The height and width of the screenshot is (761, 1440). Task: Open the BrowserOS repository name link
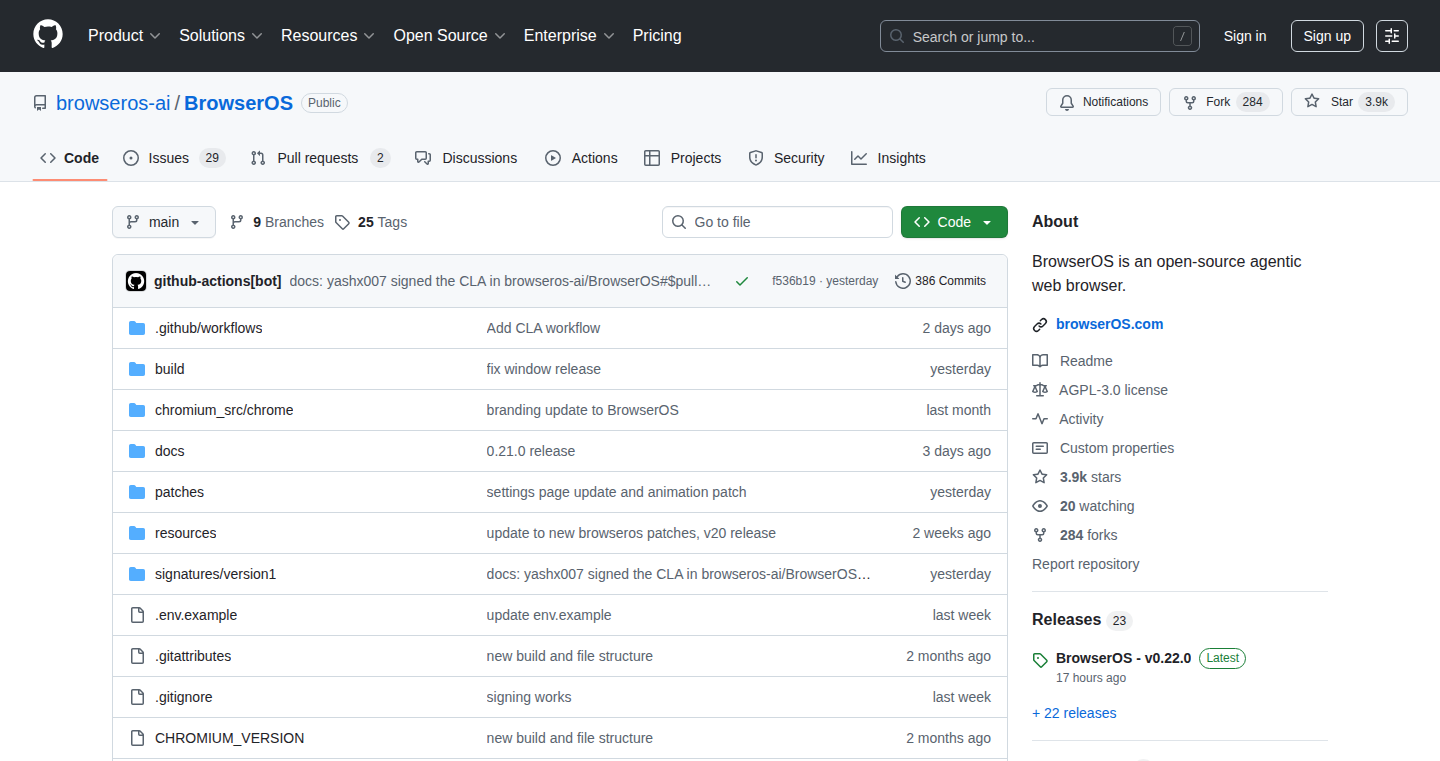click(239, 103)
